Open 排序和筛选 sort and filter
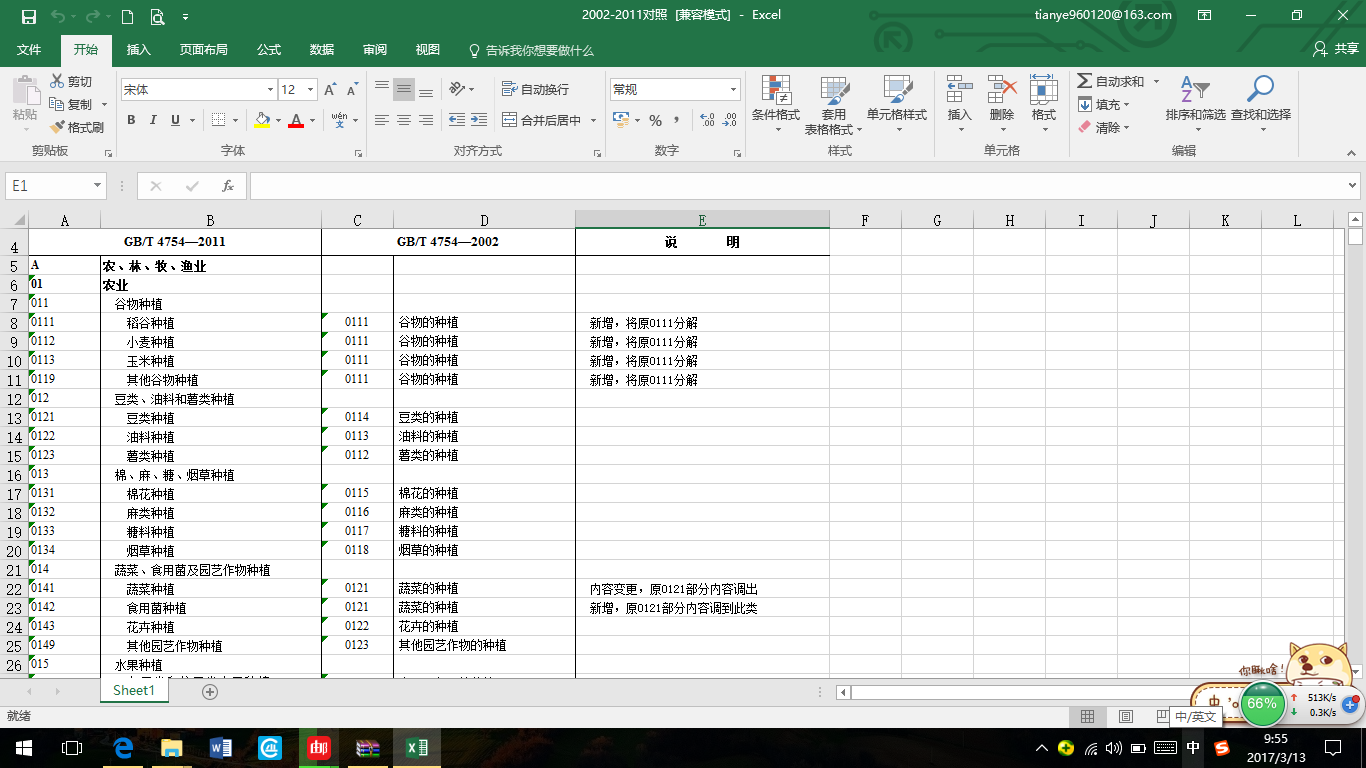This screenshot has height=768, width=1366. tap(1195, 105)
